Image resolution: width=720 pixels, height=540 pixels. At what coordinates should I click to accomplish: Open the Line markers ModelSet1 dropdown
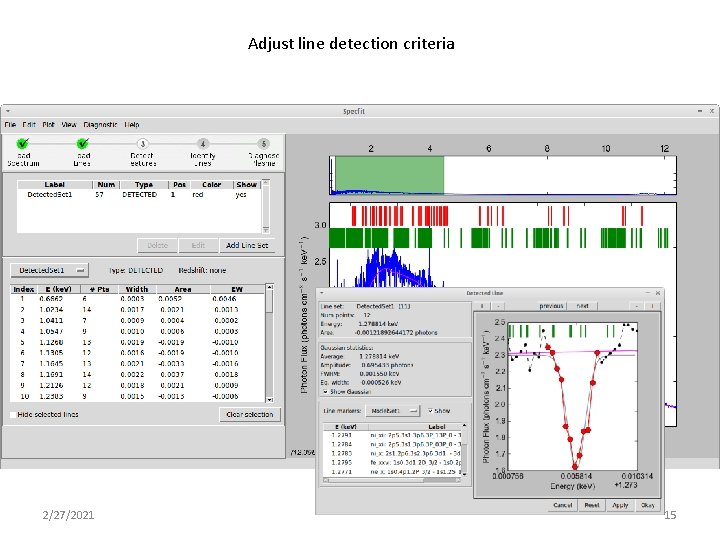click(393, 411)
